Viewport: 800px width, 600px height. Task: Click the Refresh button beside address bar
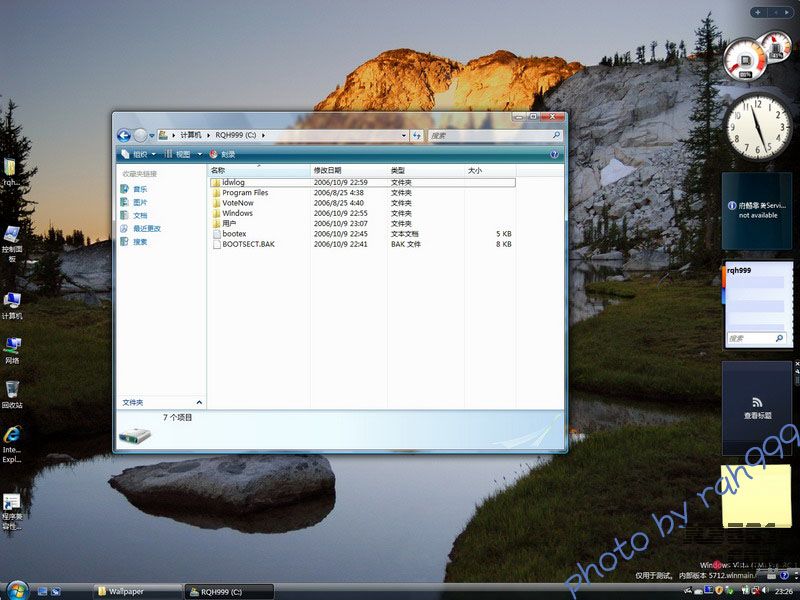(417, 135)
